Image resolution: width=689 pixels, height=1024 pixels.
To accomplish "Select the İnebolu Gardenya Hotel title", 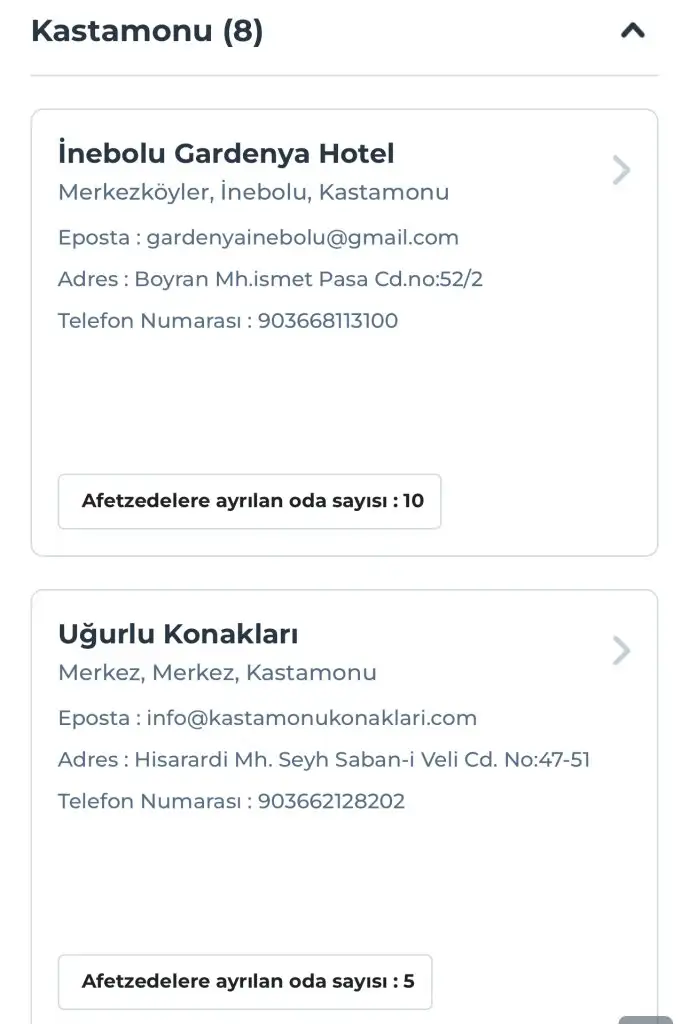I will [x=226, y=154].
